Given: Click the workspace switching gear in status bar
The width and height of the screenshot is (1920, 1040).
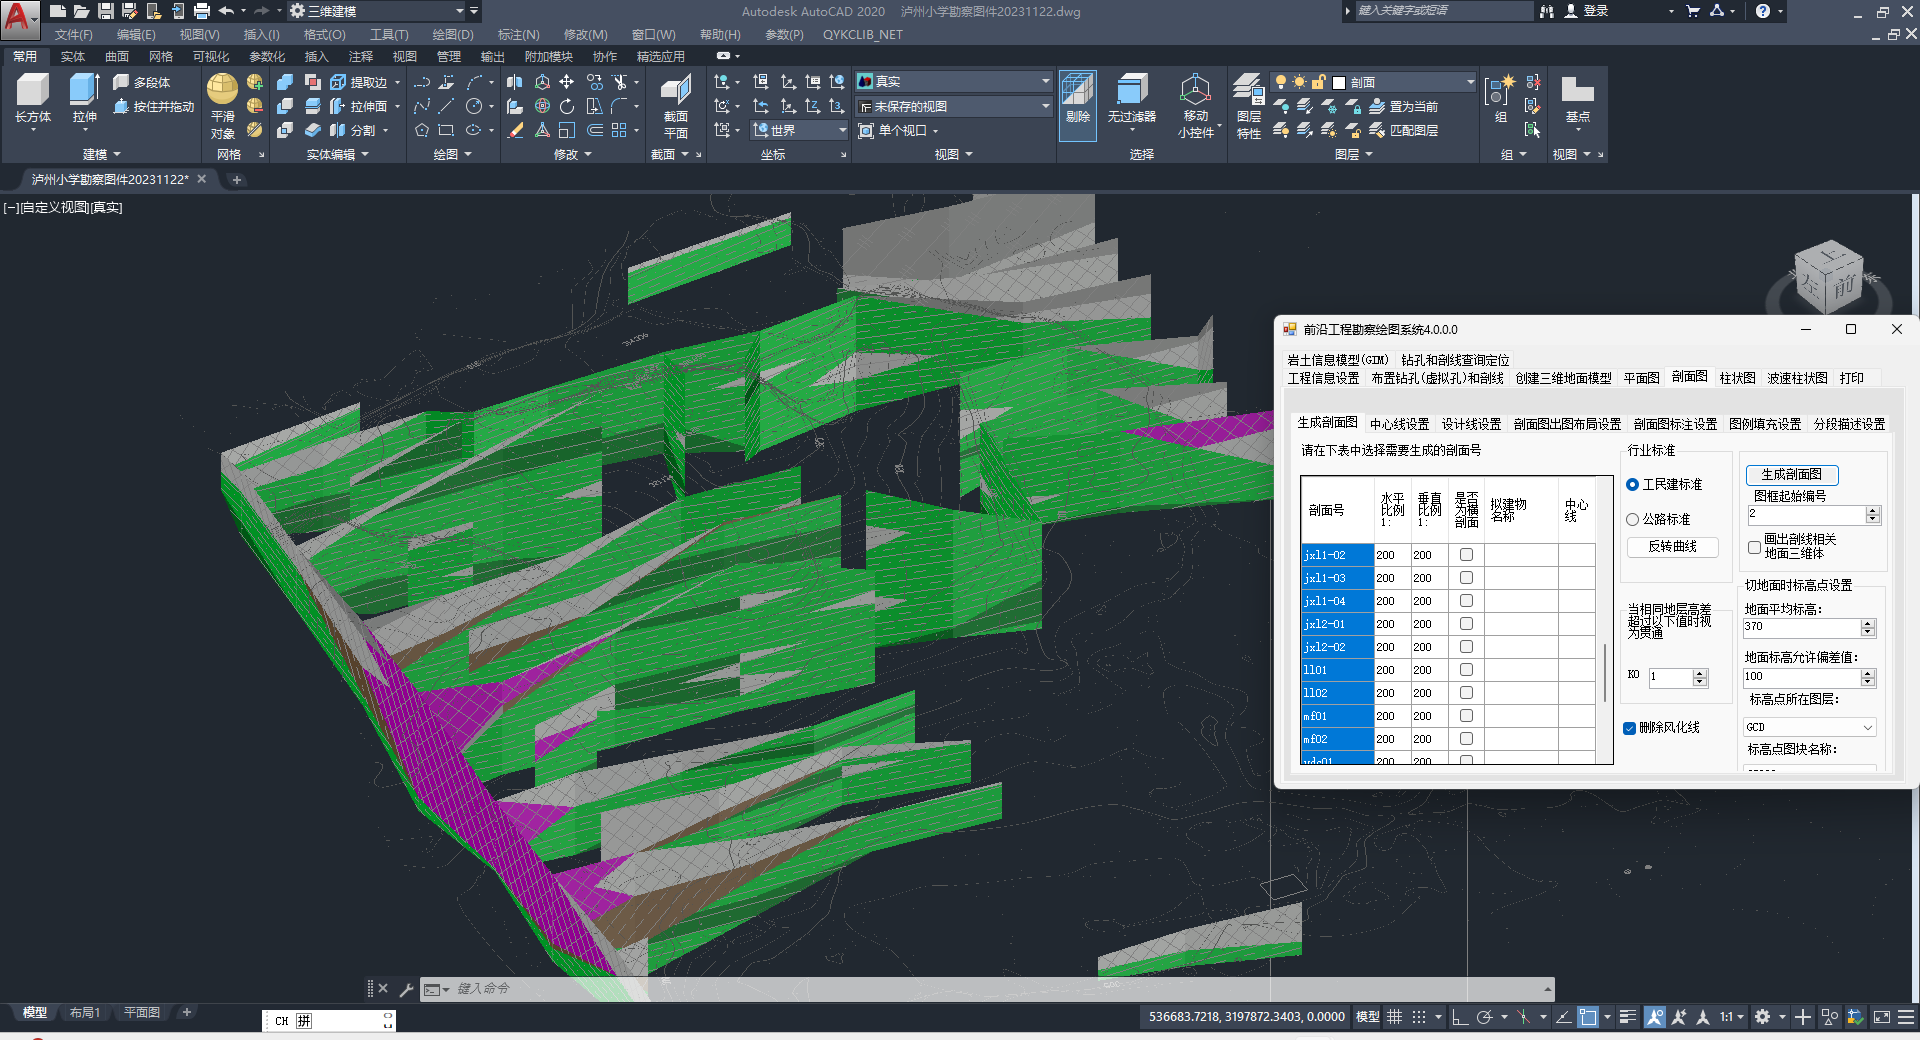Looking at the screenshot, I should [x=1762, y=1017].
